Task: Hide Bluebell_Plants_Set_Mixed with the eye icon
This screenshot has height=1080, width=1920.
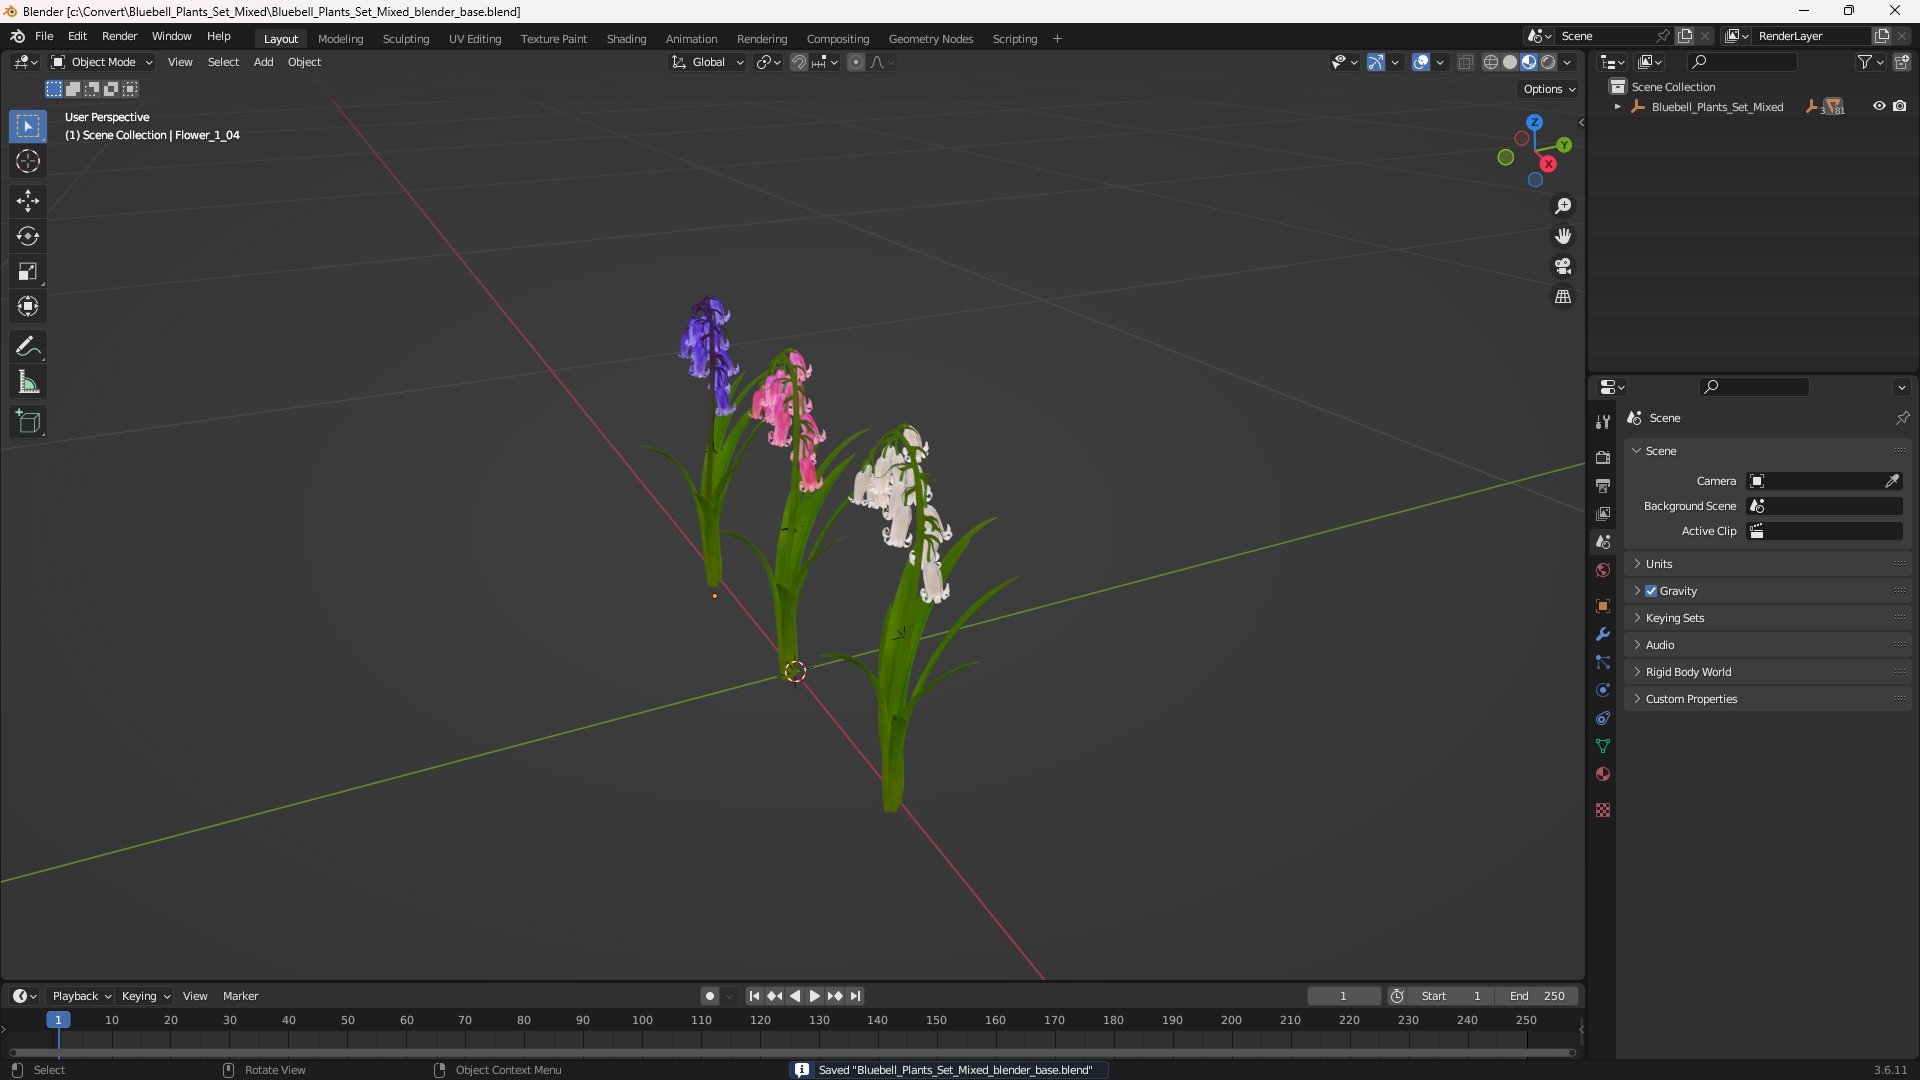Action: click(x=1879, y=106)
